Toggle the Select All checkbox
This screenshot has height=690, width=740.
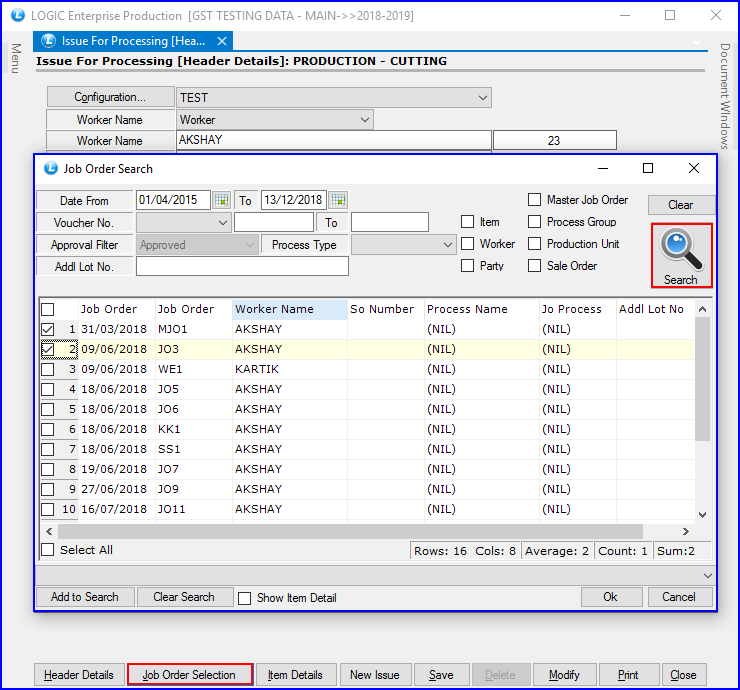coord(47,550)
